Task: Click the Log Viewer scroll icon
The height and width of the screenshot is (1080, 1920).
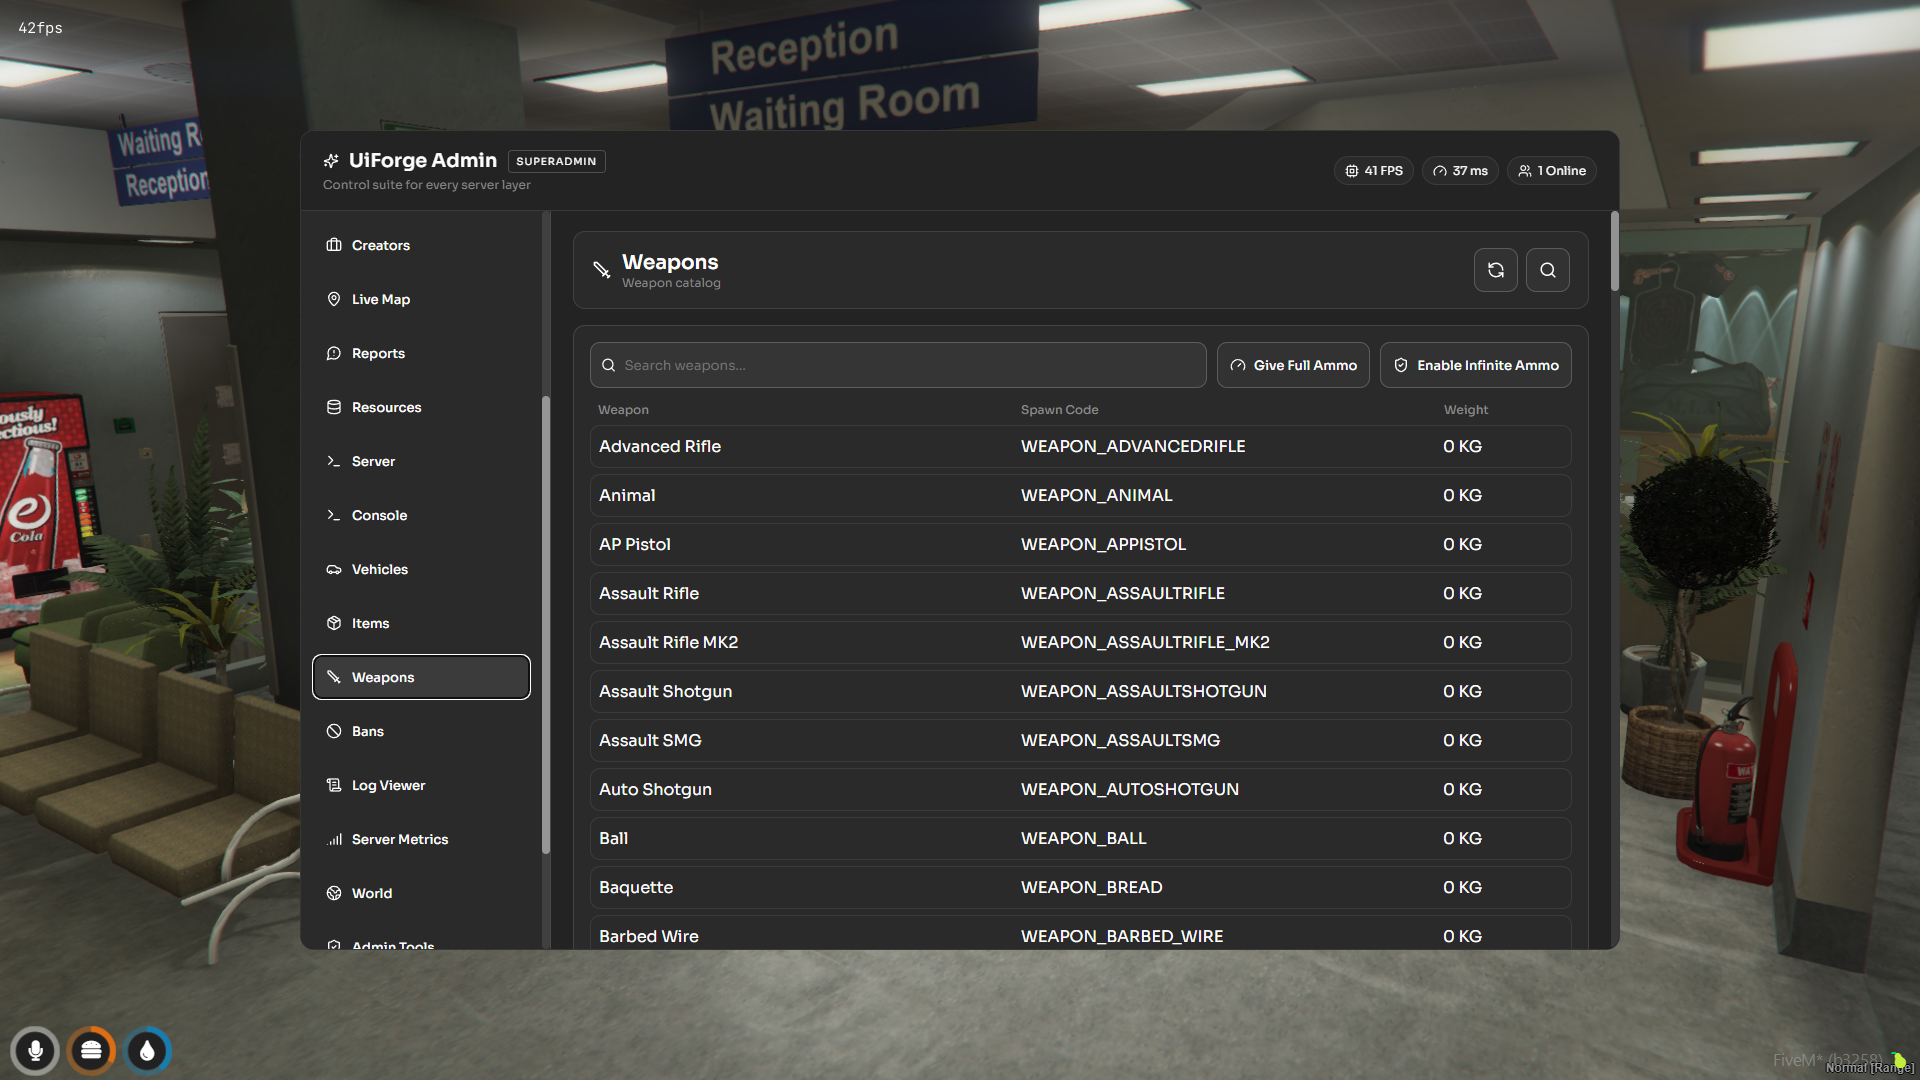Action: [x=334, y=785]
